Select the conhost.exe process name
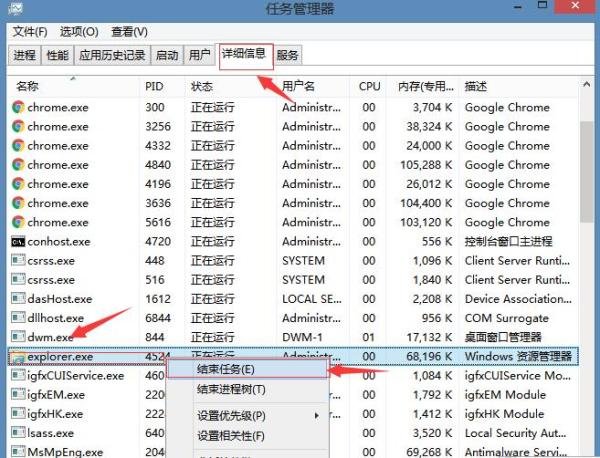Screen dimensions: 600x458 tap(59, 241)
